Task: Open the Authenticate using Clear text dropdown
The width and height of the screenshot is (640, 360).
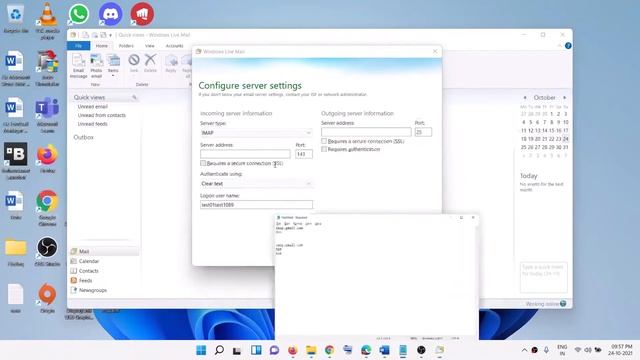Action: point(256,184)
